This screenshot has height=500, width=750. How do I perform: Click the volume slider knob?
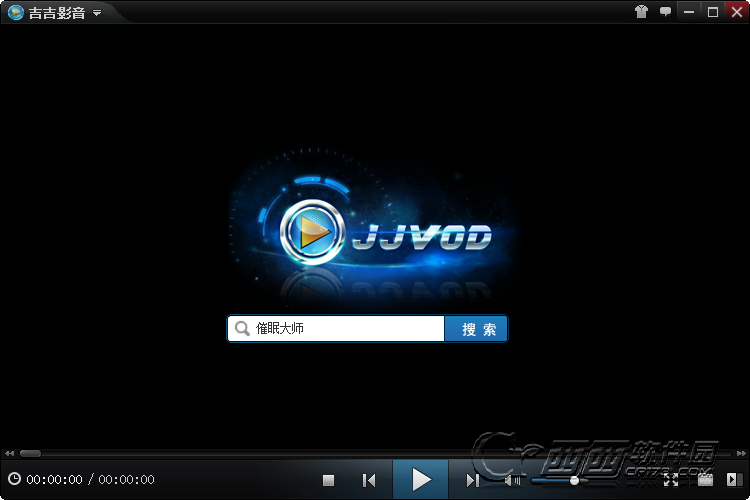pyautogui.click(x=574, y=480)
